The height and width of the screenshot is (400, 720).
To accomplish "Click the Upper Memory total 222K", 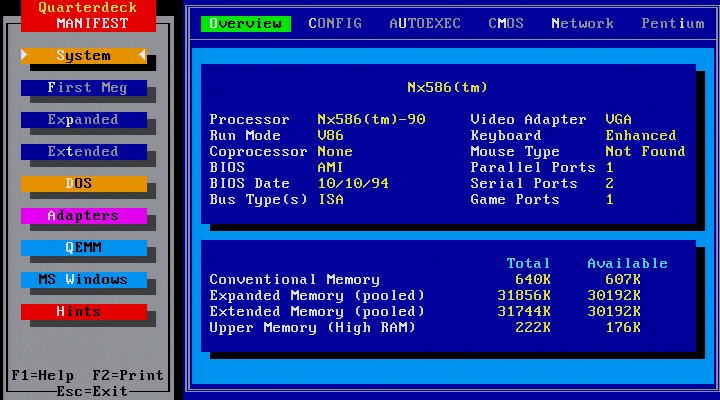I will pyautogui.click(x=533, y=328).
